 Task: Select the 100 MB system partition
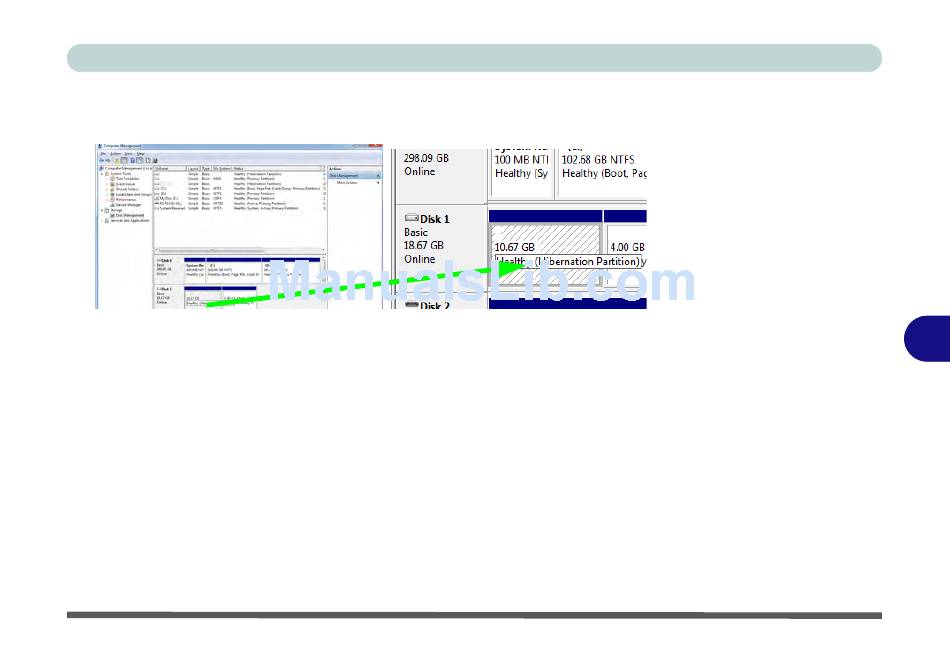tap(521, 173)
